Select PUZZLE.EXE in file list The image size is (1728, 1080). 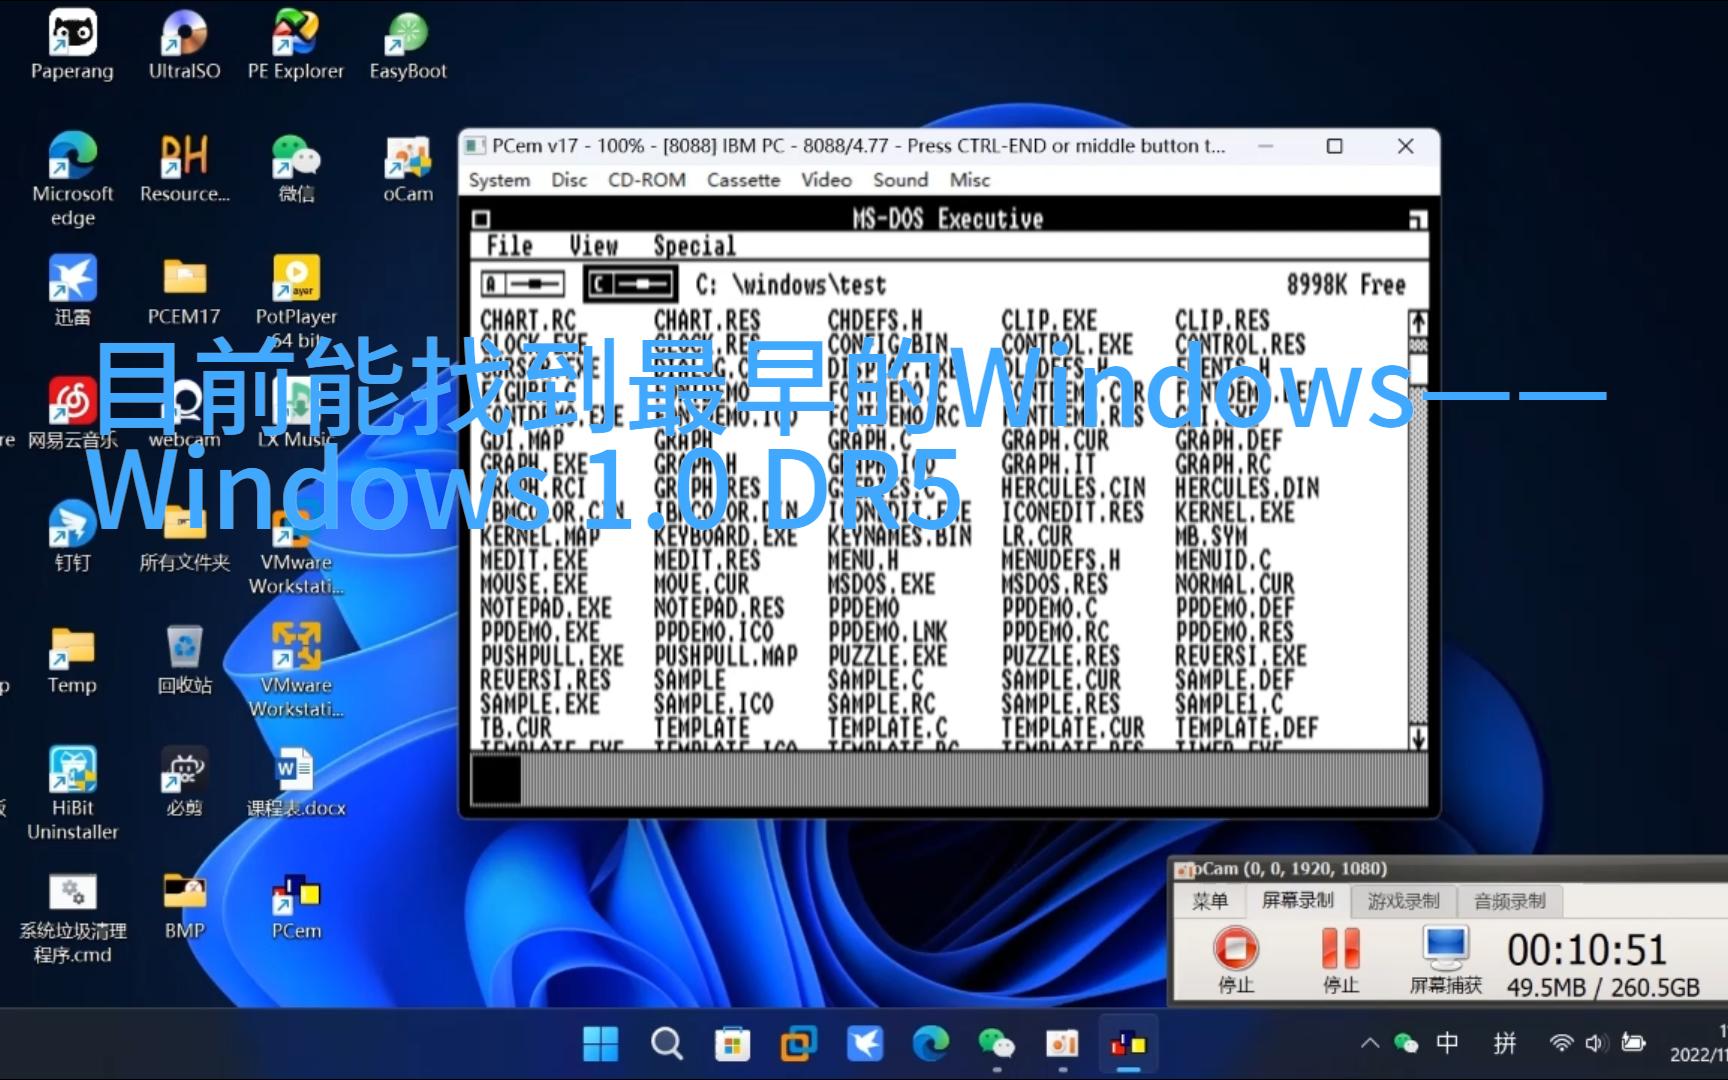coord(887,656)
